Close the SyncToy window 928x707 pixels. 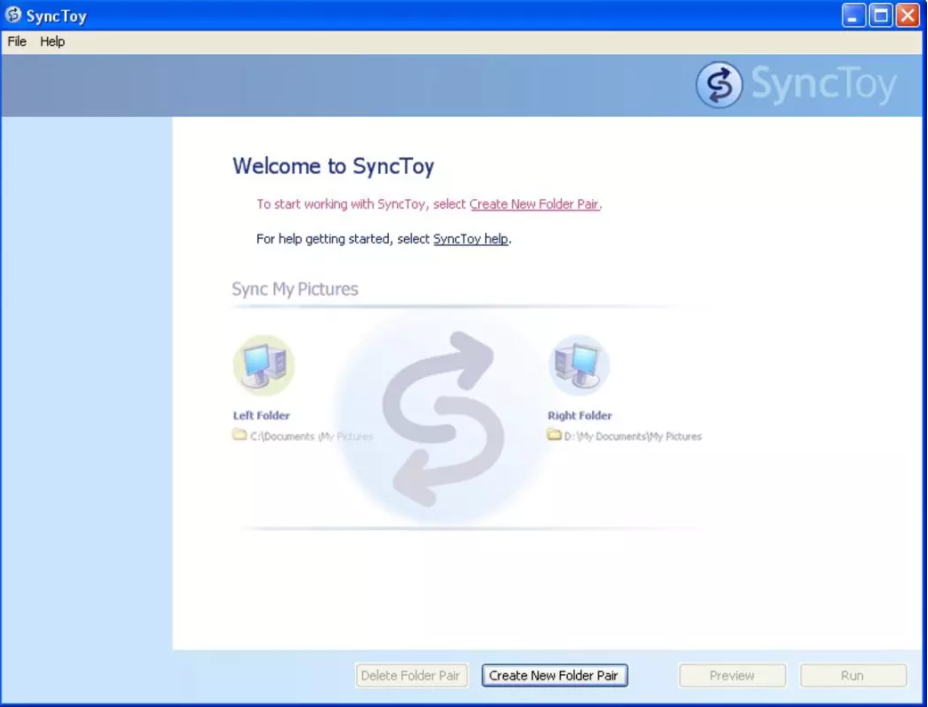tap(907, 15)
